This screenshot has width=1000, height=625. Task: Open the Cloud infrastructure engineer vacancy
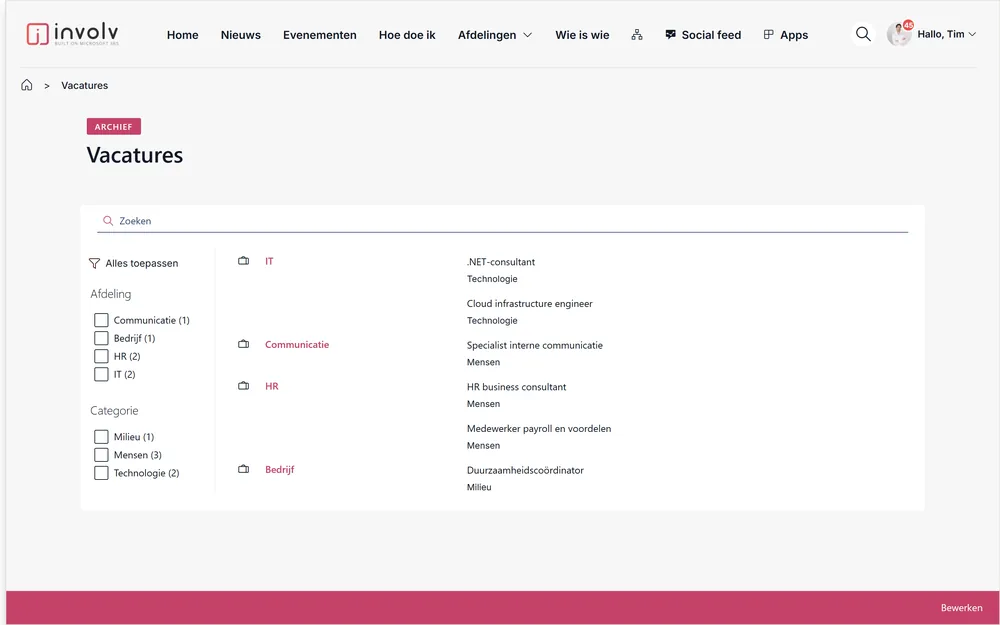[x=529, y=304]
